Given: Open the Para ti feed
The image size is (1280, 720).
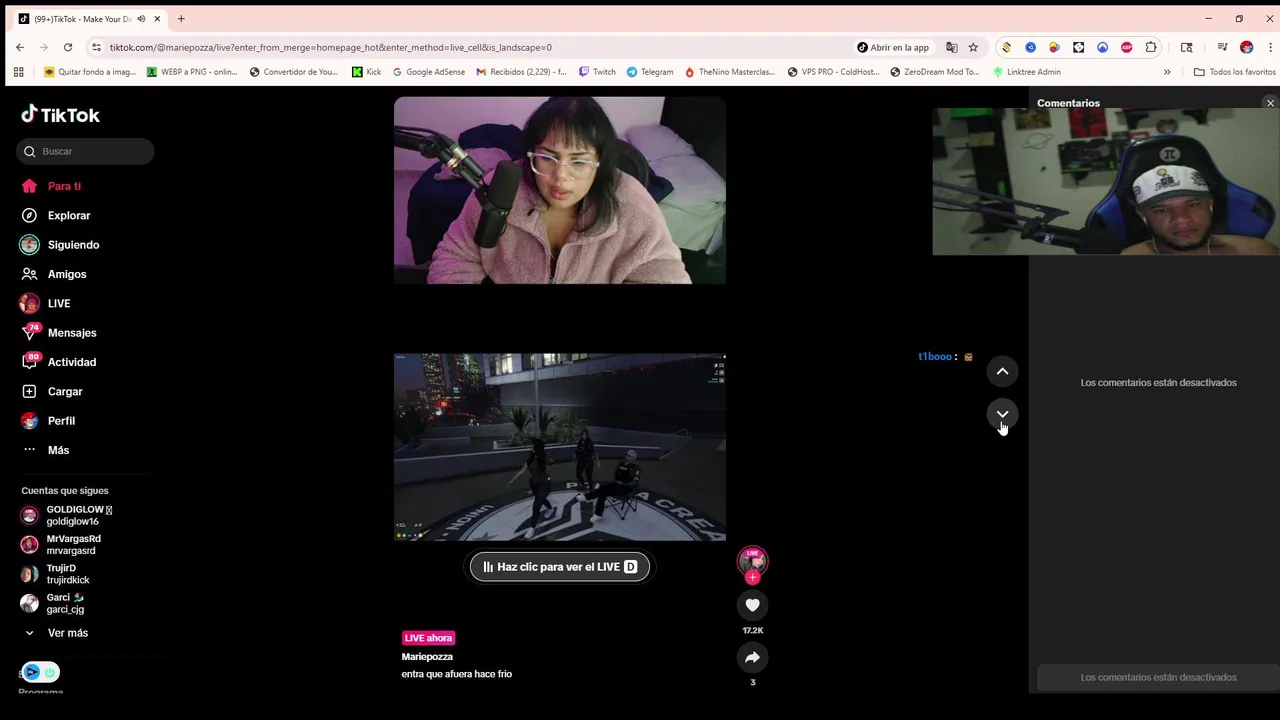Looking at the screenshot, I should 51,186.
